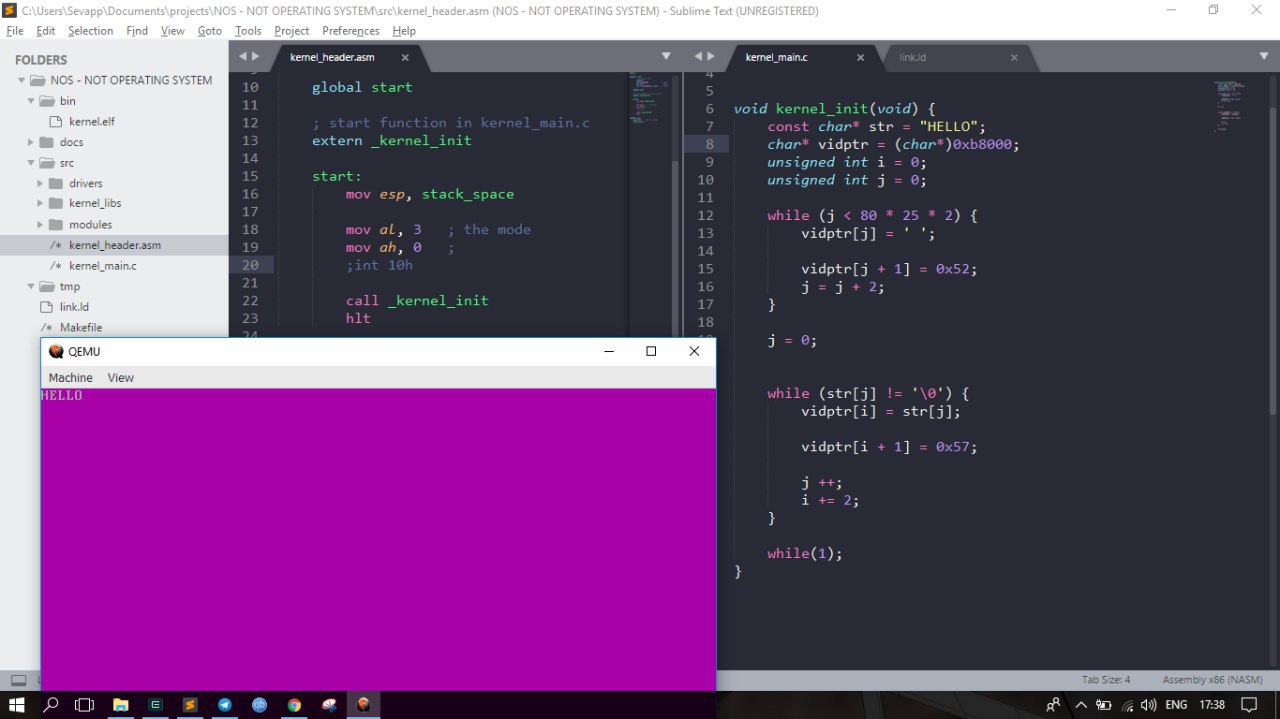Viewport: 1280px width, 719px height.
Task: Open the volume control in tray
Action: pyautogui.click(x=1148, y=705)
